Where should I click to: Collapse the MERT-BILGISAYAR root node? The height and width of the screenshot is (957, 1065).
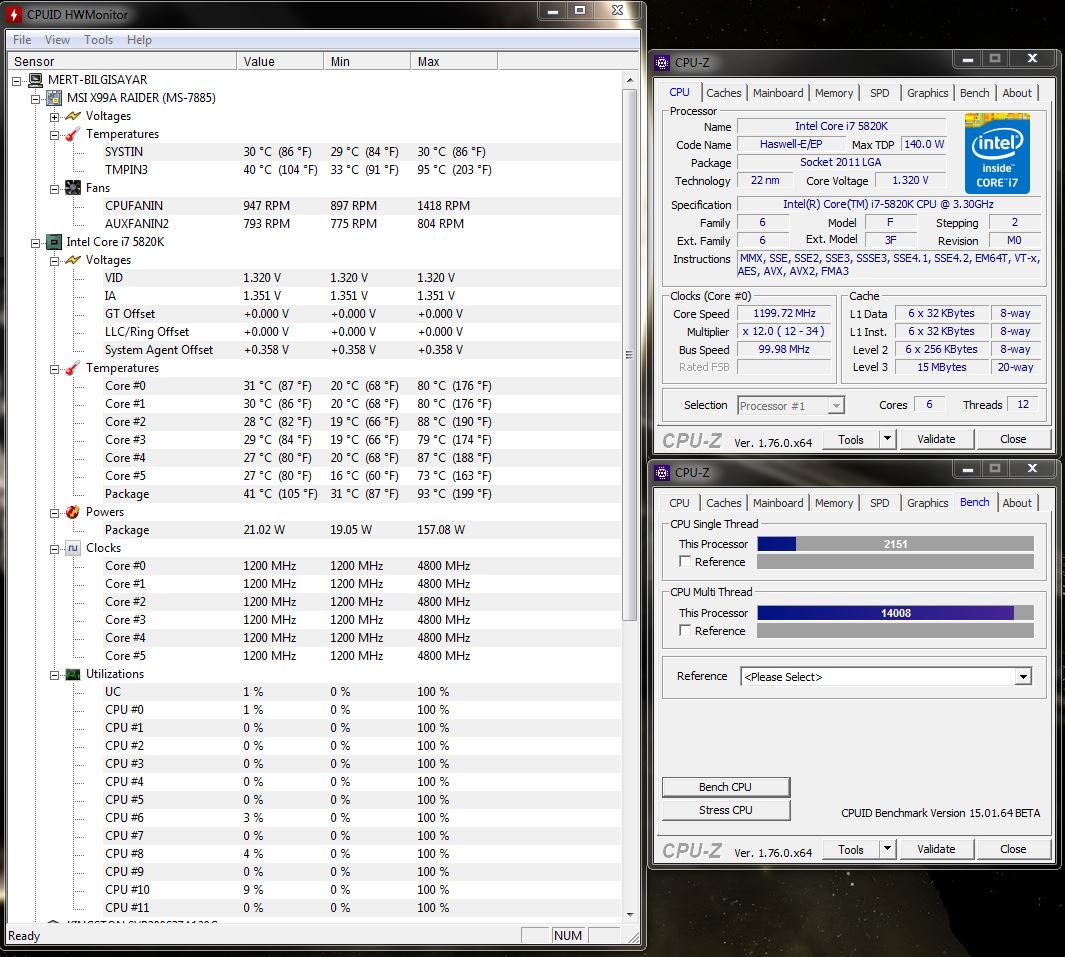[17, 81]
